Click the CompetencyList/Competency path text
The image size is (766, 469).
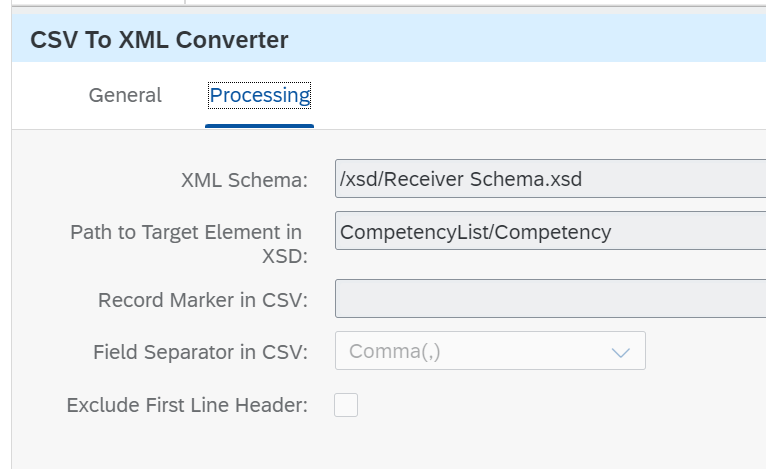pos(475,232)
